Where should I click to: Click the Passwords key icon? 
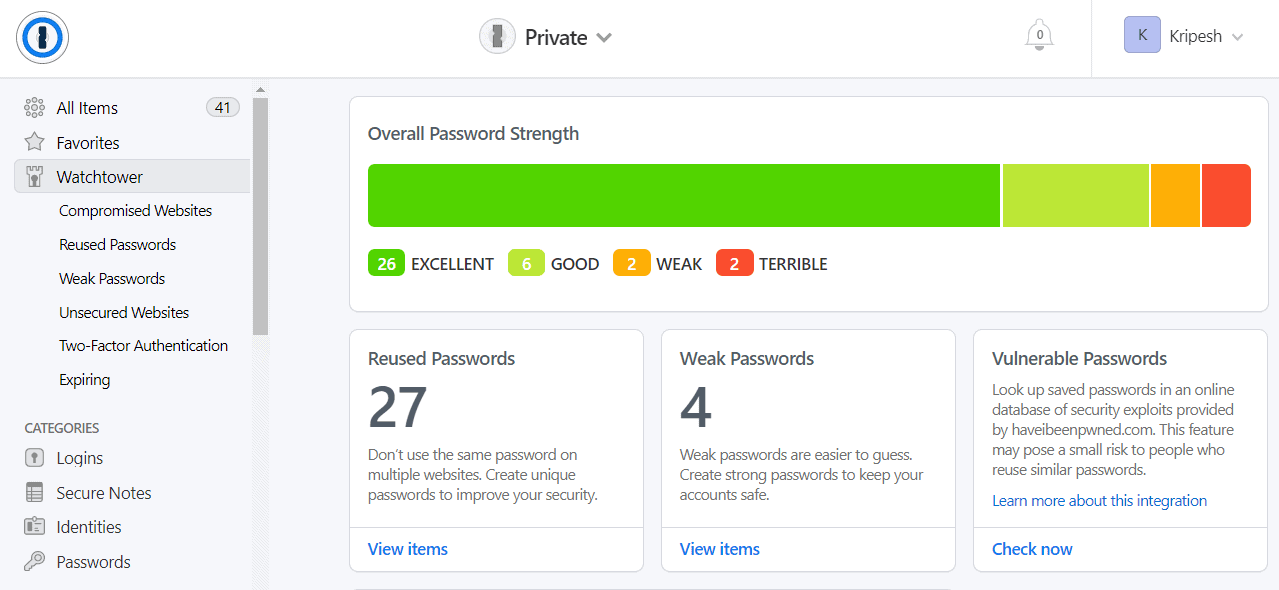35,562
